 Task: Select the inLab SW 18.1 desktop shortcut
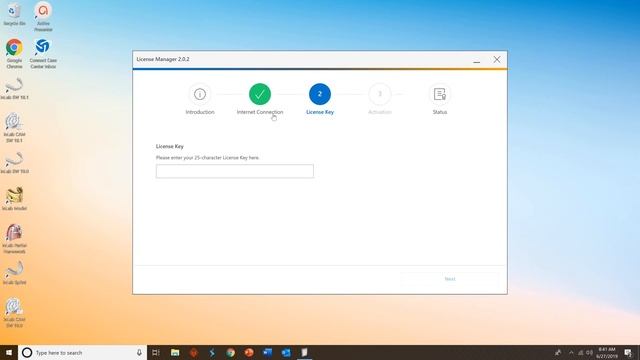coord(14,89)
